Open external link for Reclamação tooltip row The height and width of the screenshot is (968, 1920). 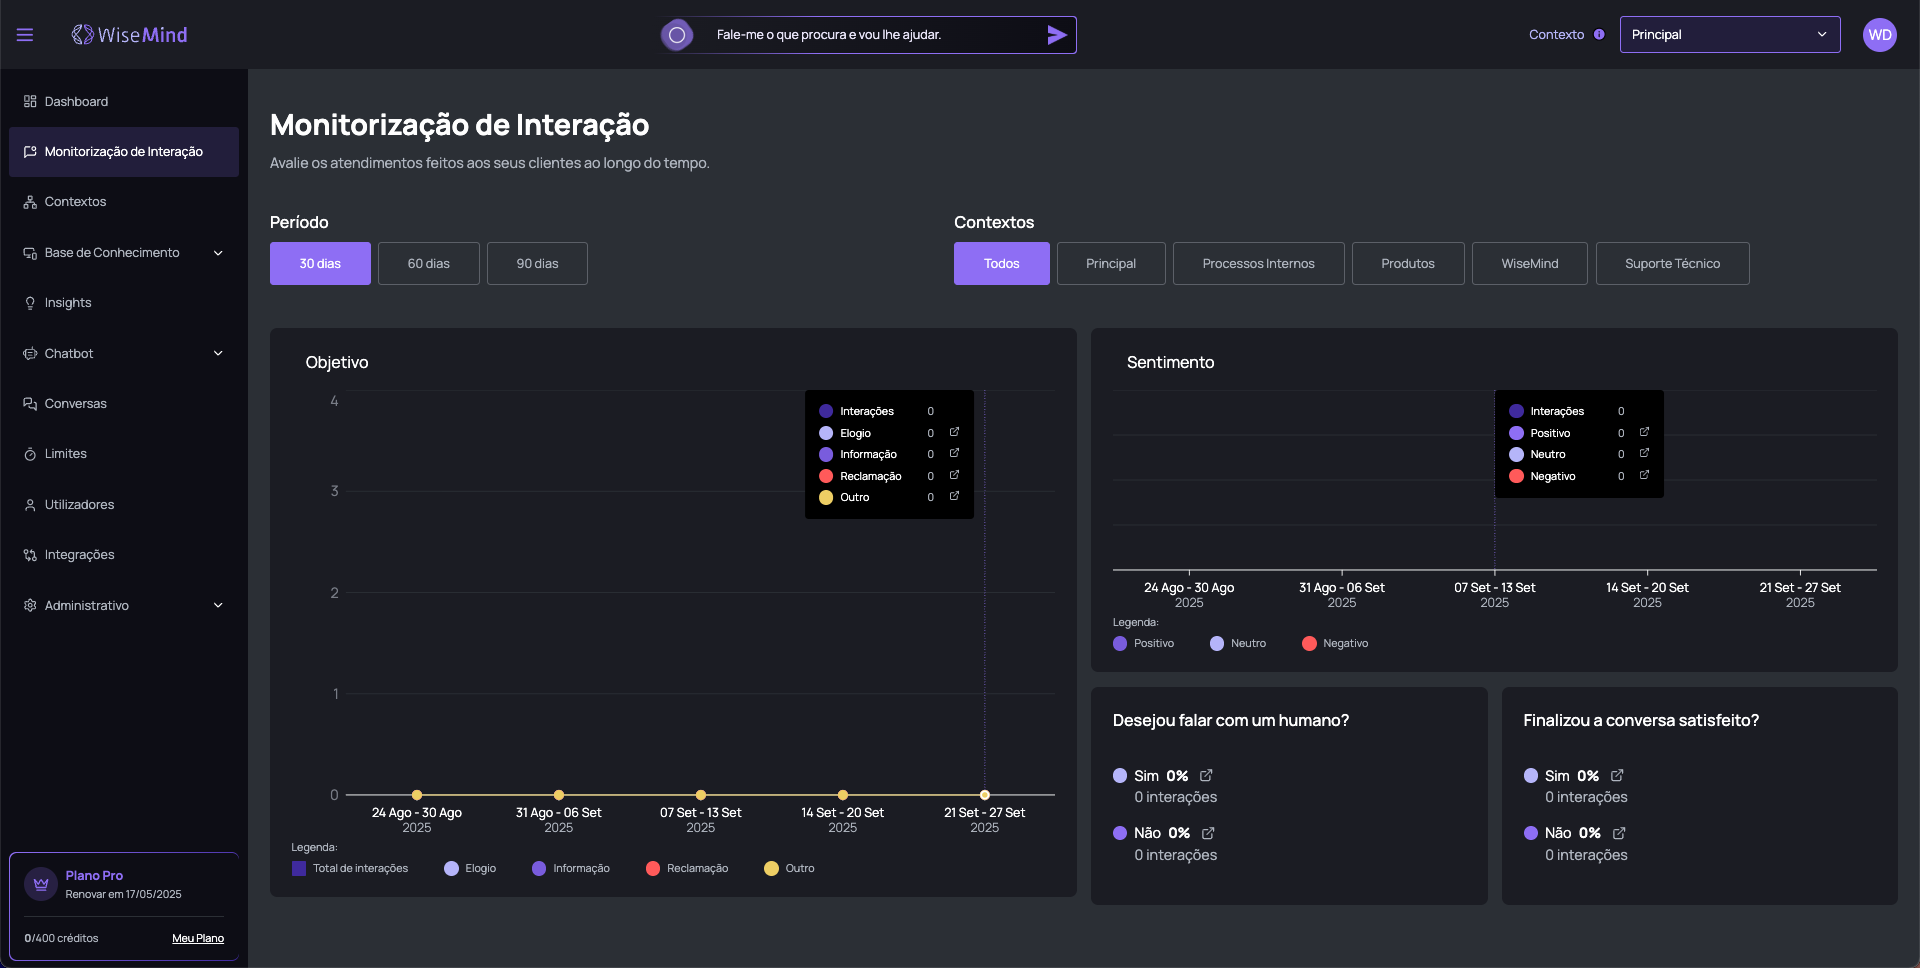click(x=954, y=475)
